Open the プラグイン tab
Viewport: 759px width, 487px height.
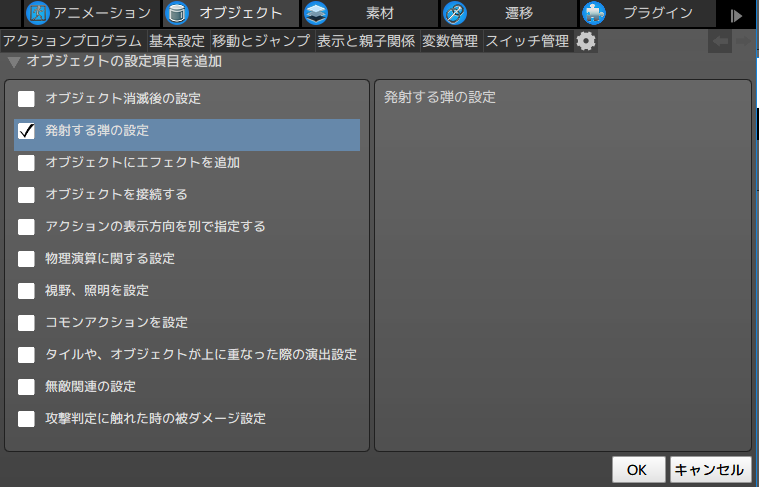point(648,13)
